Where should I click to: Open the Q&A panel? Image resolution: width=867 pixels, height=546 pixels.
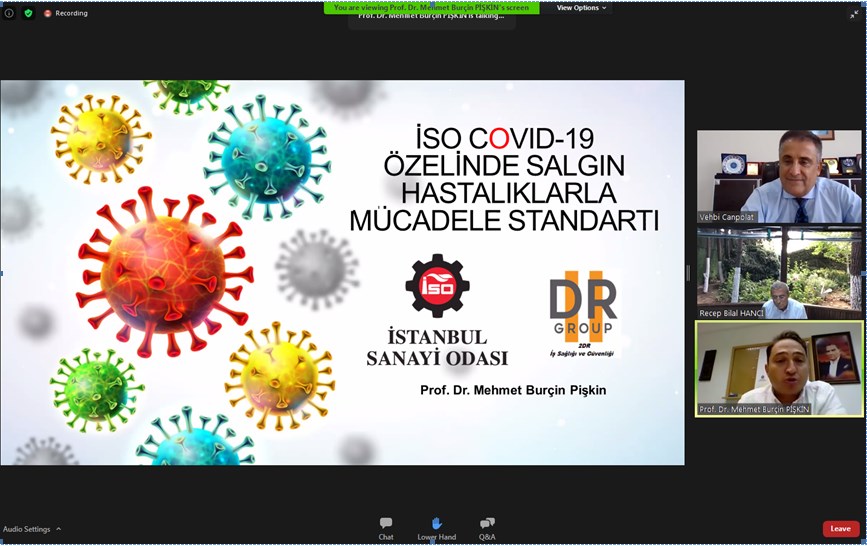click(487, 528)
